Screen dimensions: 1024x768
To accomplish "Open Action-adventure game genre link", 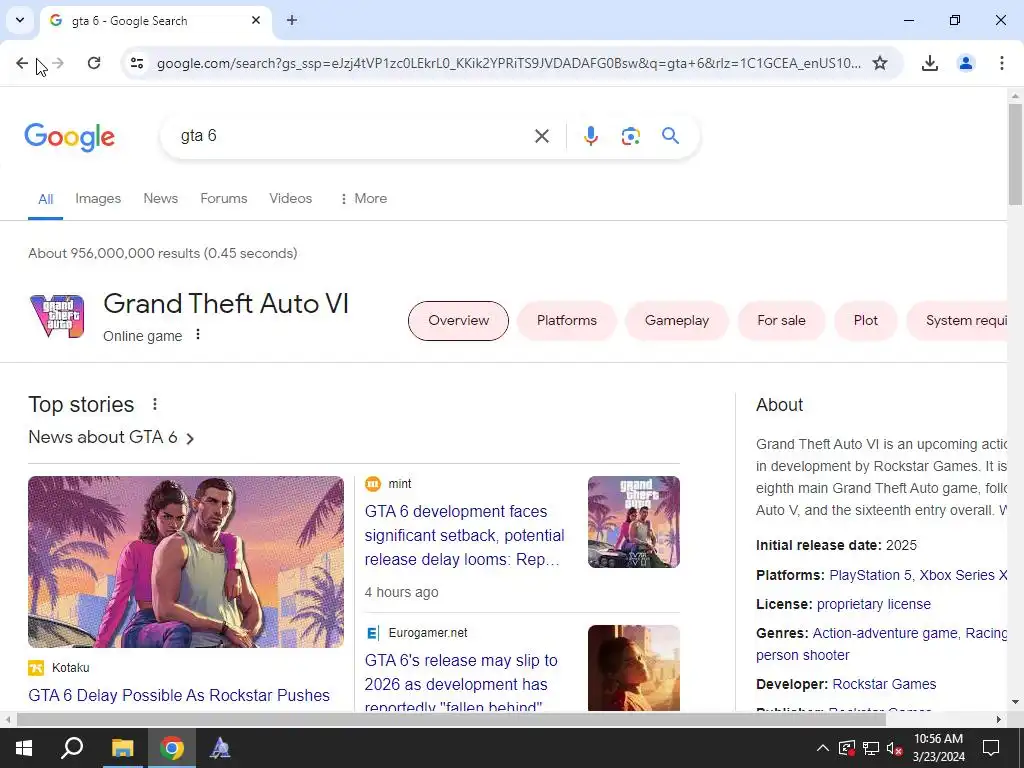I will (x=885, y=633).
